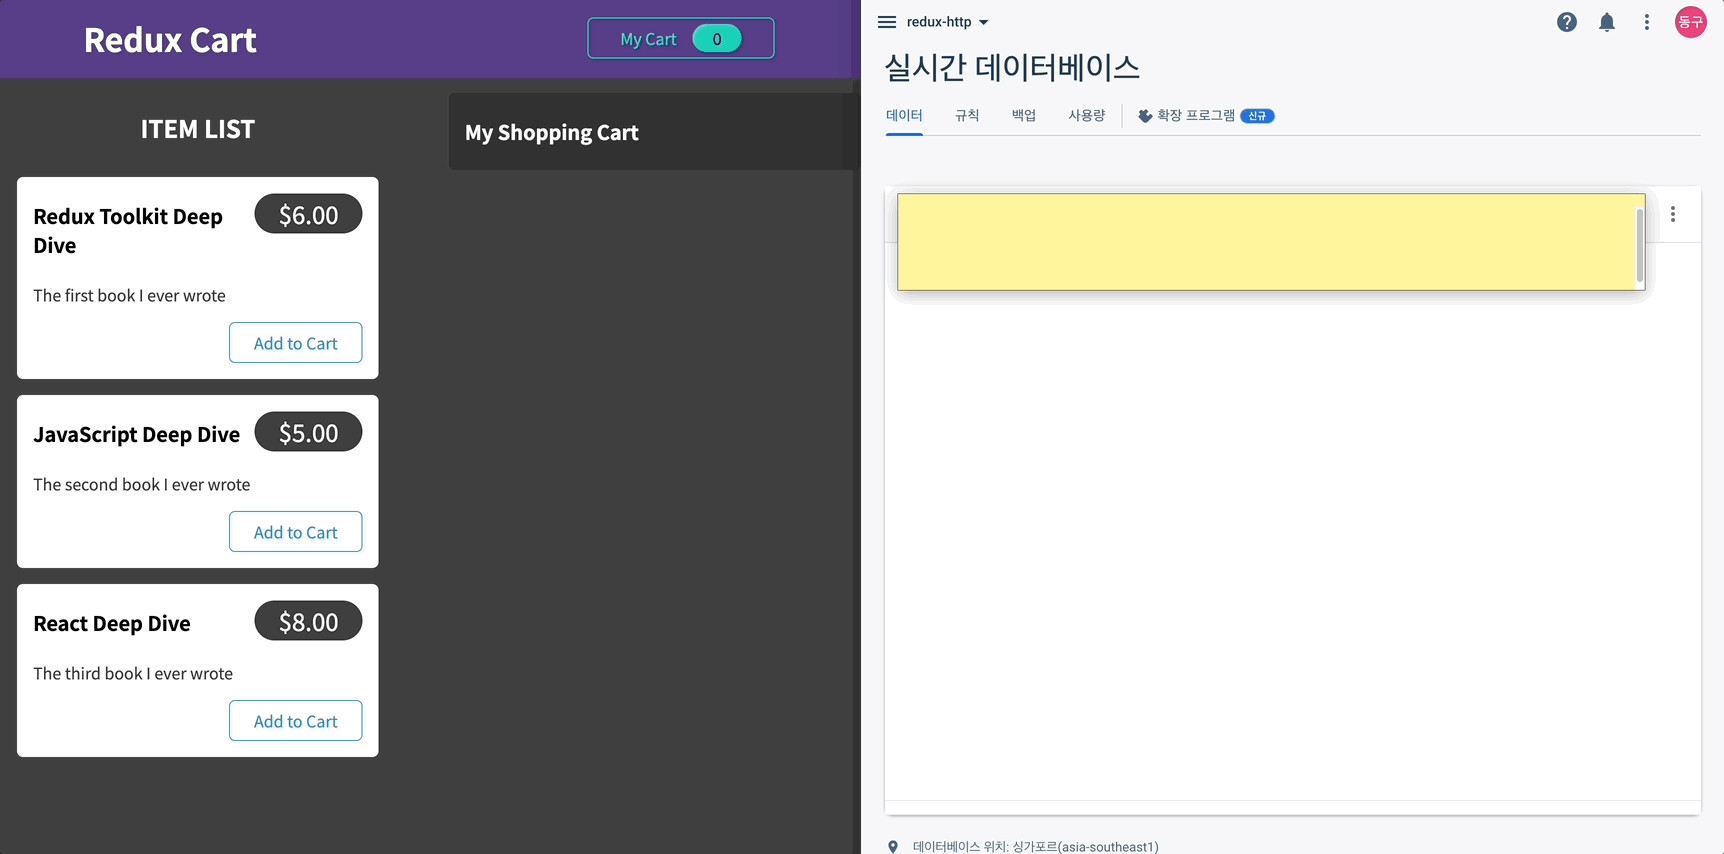This screenshot has width=1724, height=854.
Task: Click the Redux Cart title
Action: (170, 40)
